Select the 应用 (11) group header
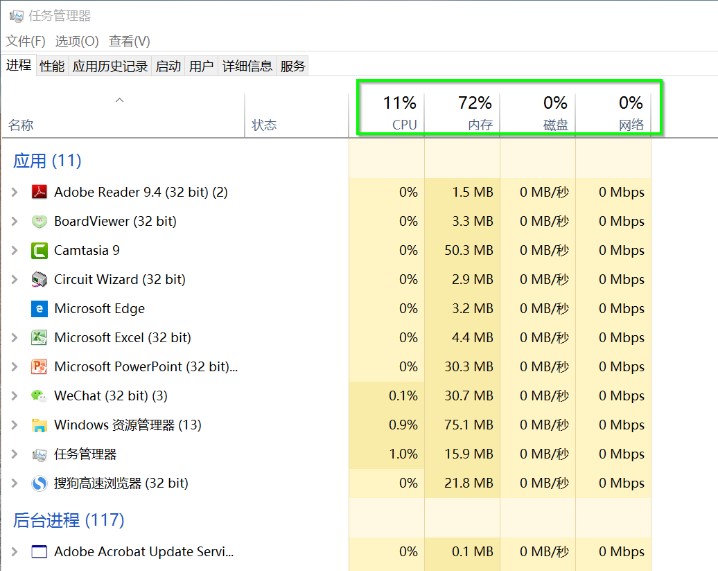This screenshot has height=571, width=718. 47,161
